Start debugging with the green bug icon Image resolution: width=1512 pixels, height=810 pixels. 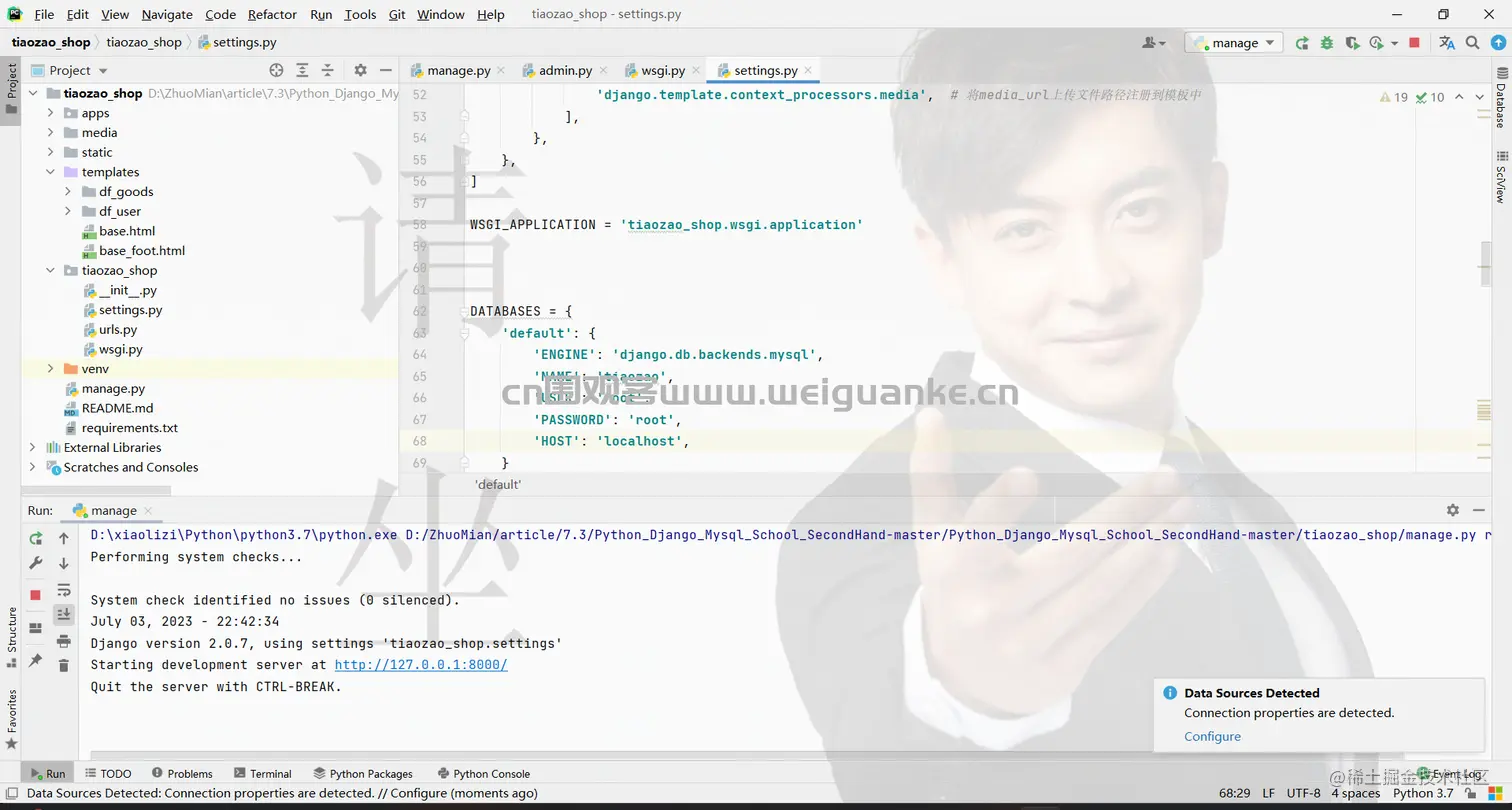click(x=1327, y=43)
